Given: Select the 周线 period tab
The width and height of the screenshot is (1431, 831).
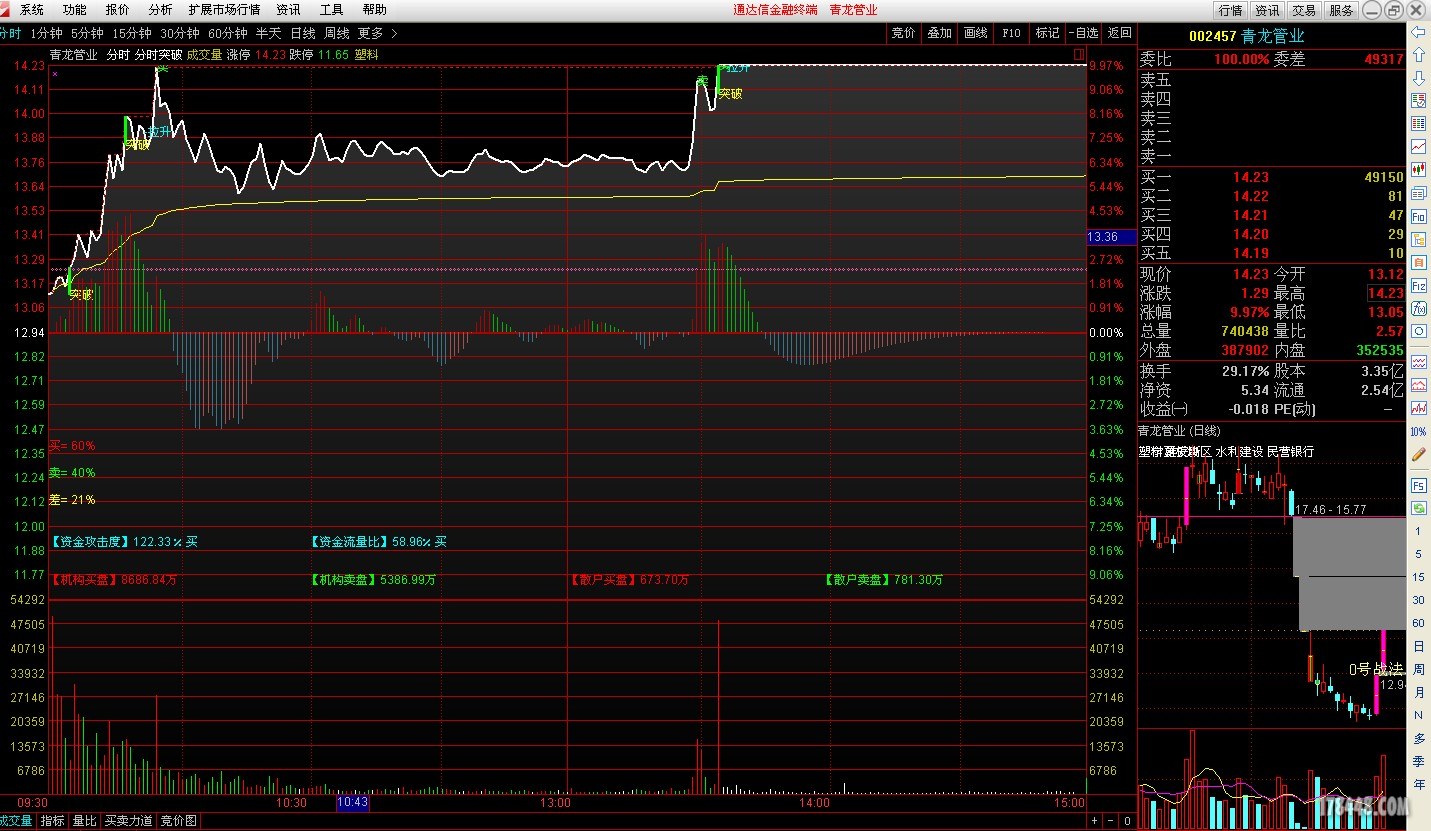Looking at the screenshot, I should click(x=336, y=33).
